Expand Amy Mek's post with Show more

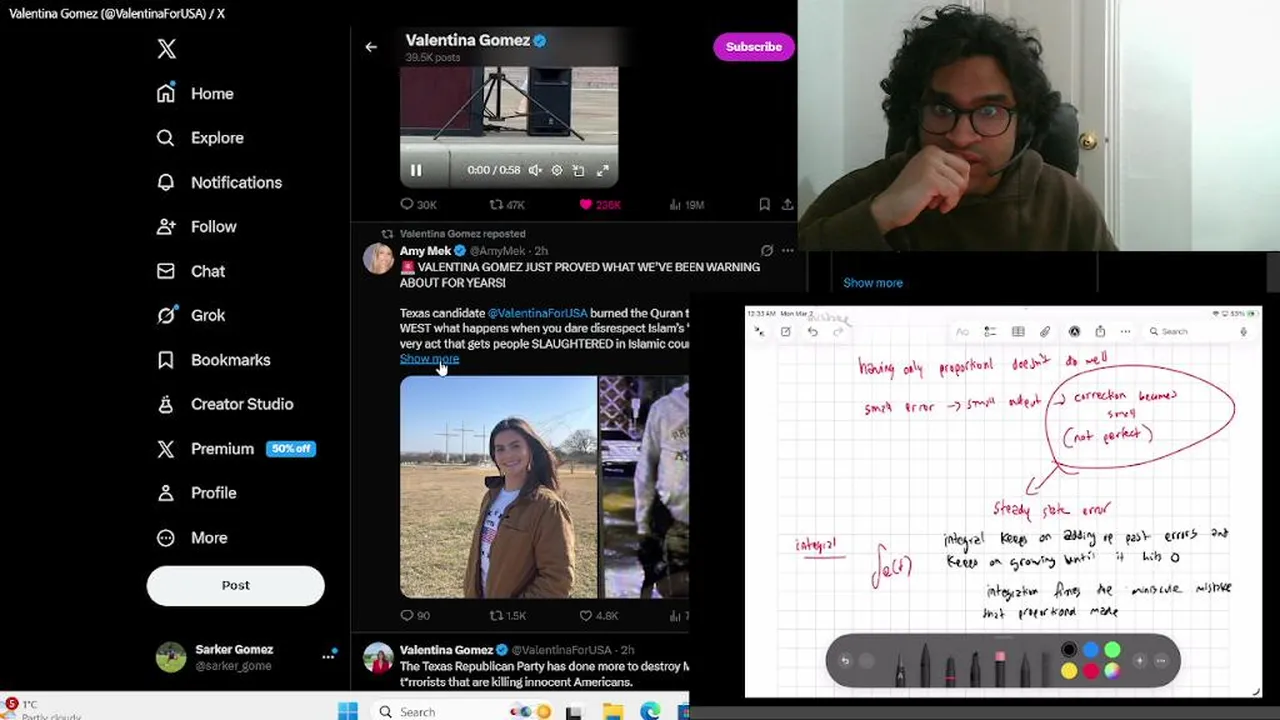(429, 359)
